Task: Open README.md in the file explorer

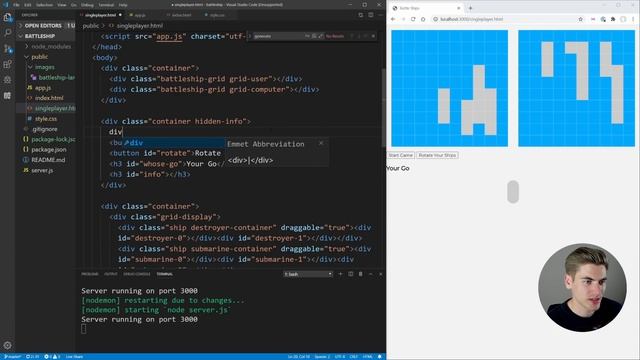Action: [48, 160]
